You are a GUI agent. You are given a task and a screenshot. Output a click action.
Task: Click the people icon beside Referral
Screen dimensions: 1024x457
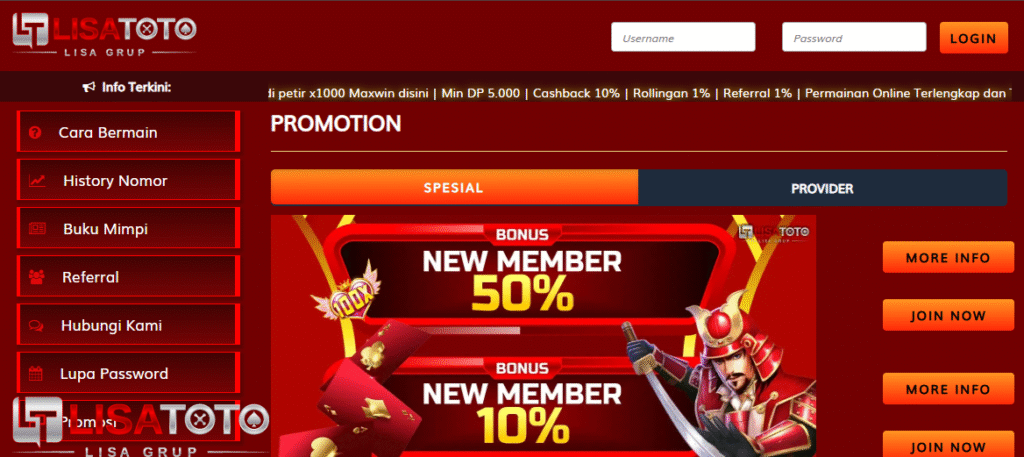pos(37,277)
